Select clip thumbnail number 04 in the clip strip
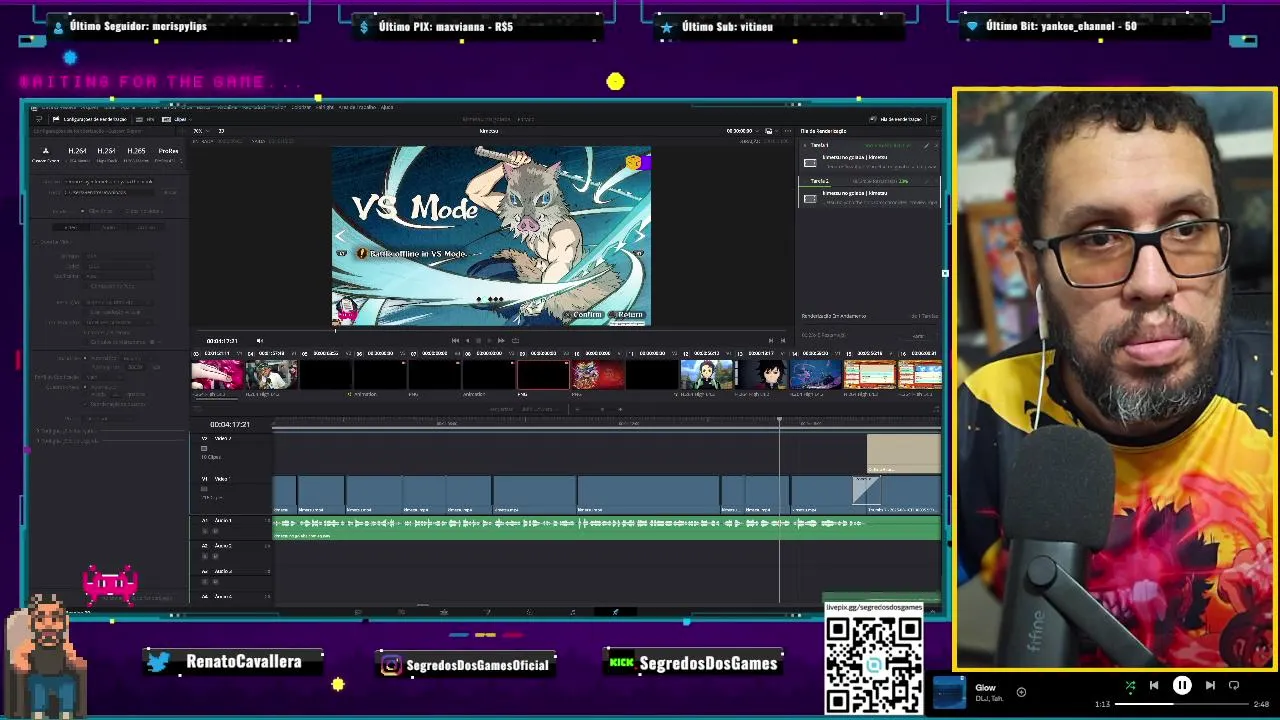1280x720 pixels. [x=272, y=375]
